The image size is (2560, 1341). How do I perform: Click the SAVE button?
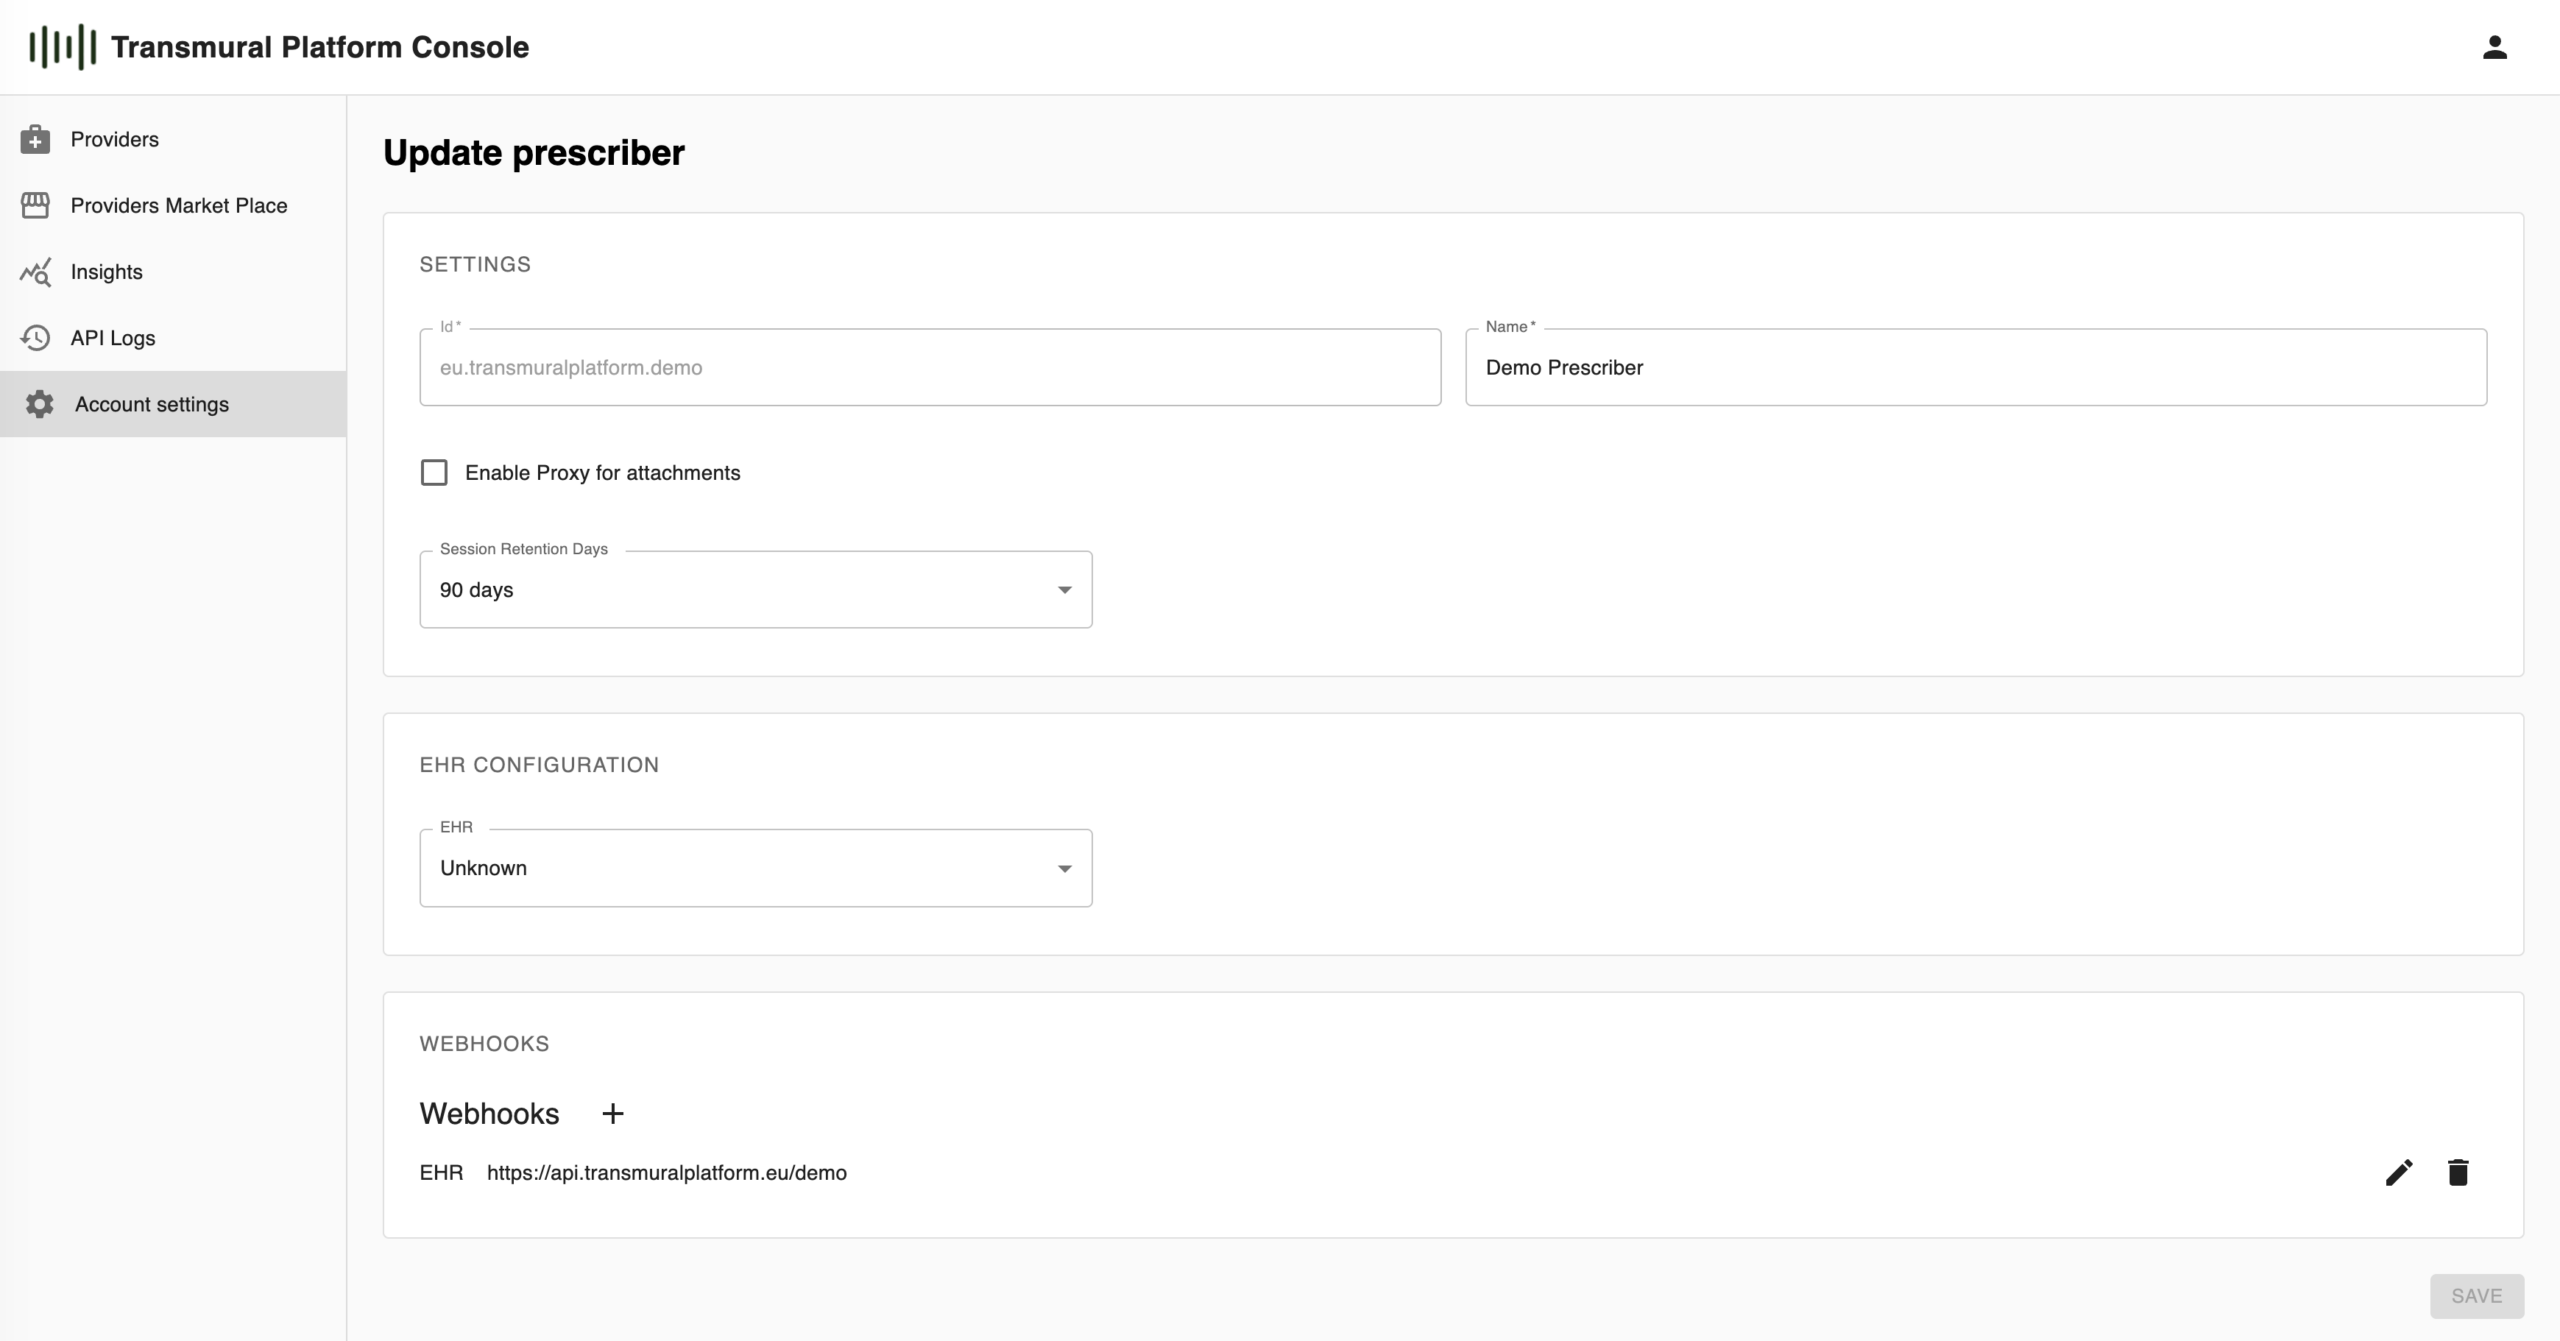click(x=2476, y=1295)
